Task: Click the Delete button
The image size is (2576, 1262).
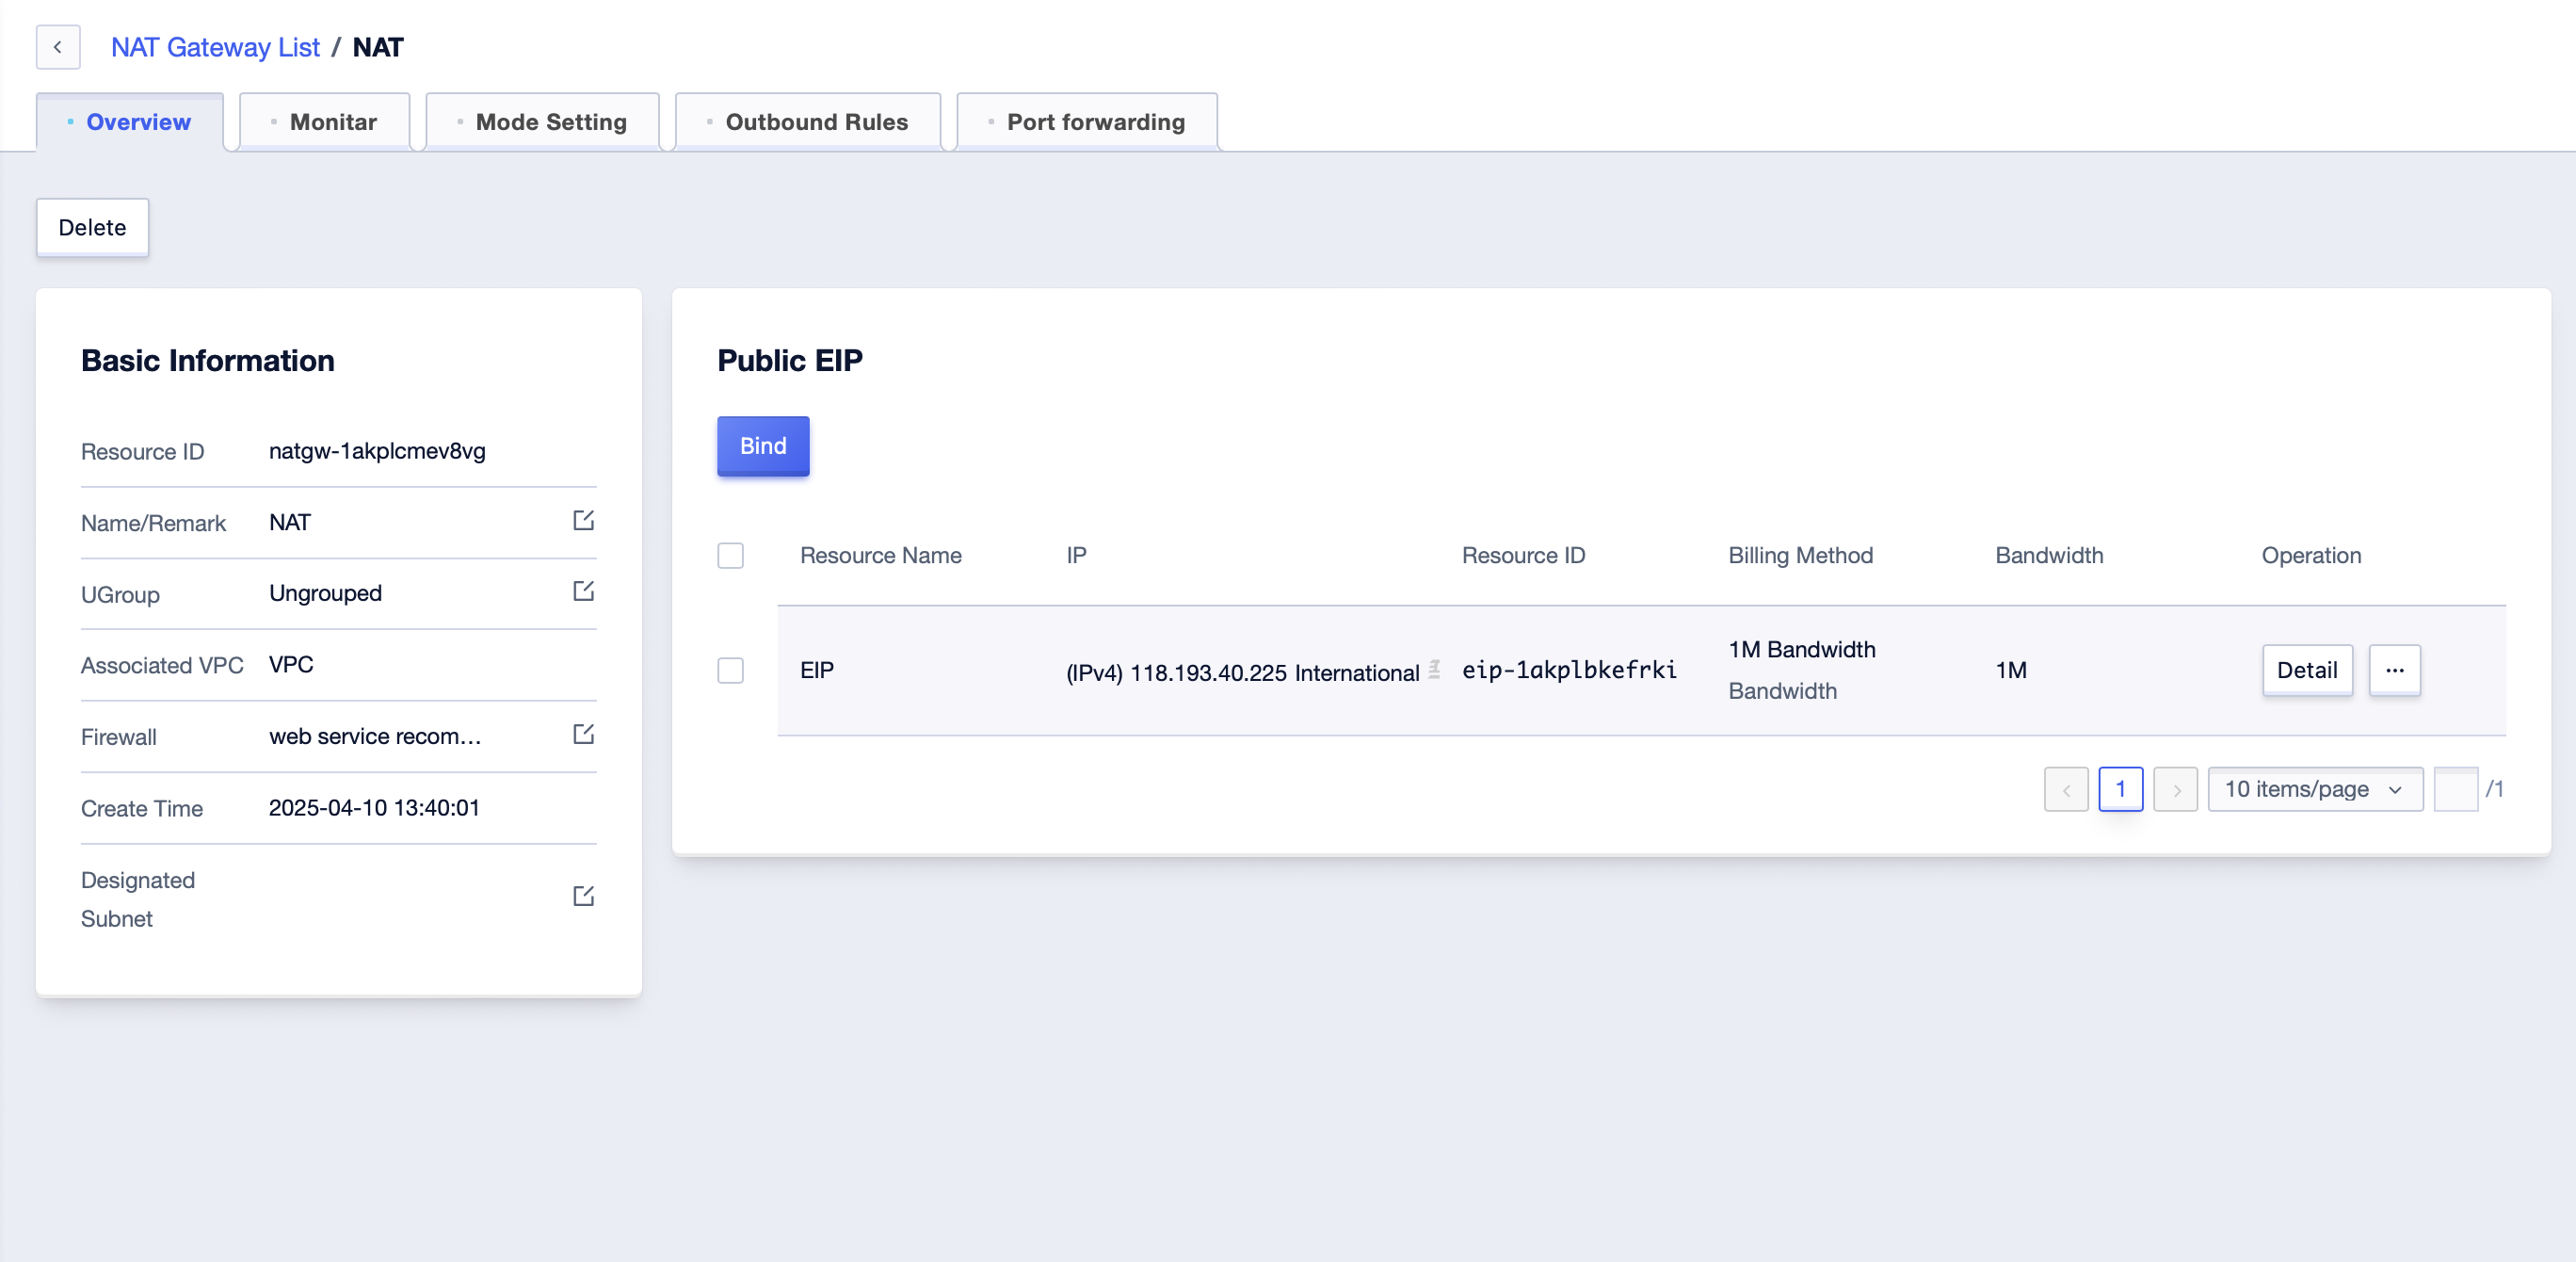Action: coord(92,228)
